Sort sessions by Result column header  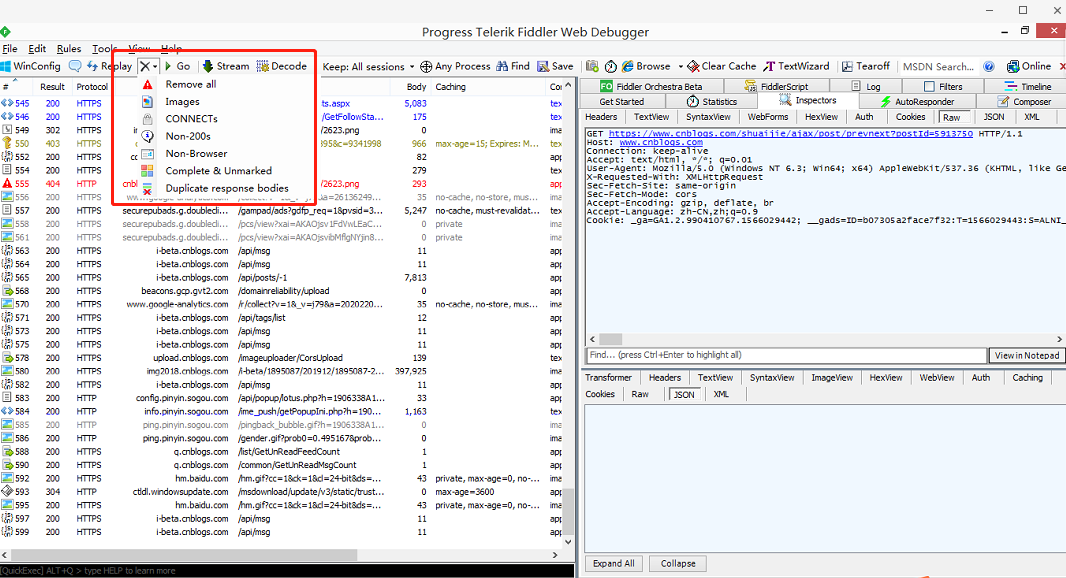(52, 87)
